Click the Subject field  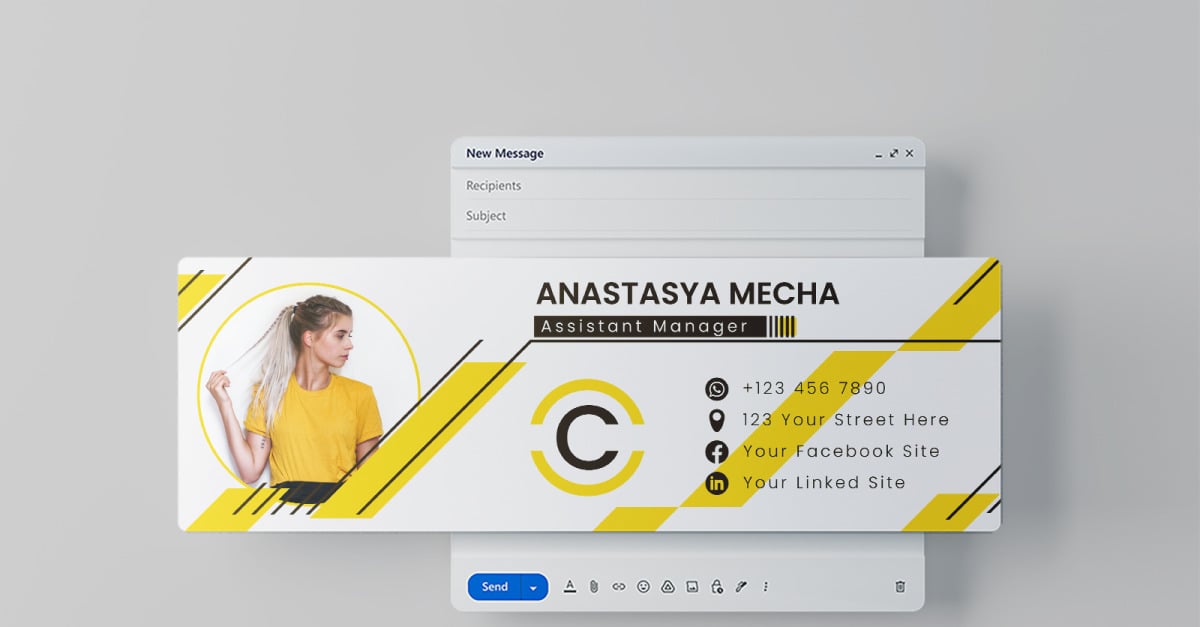tap(600, 216)
